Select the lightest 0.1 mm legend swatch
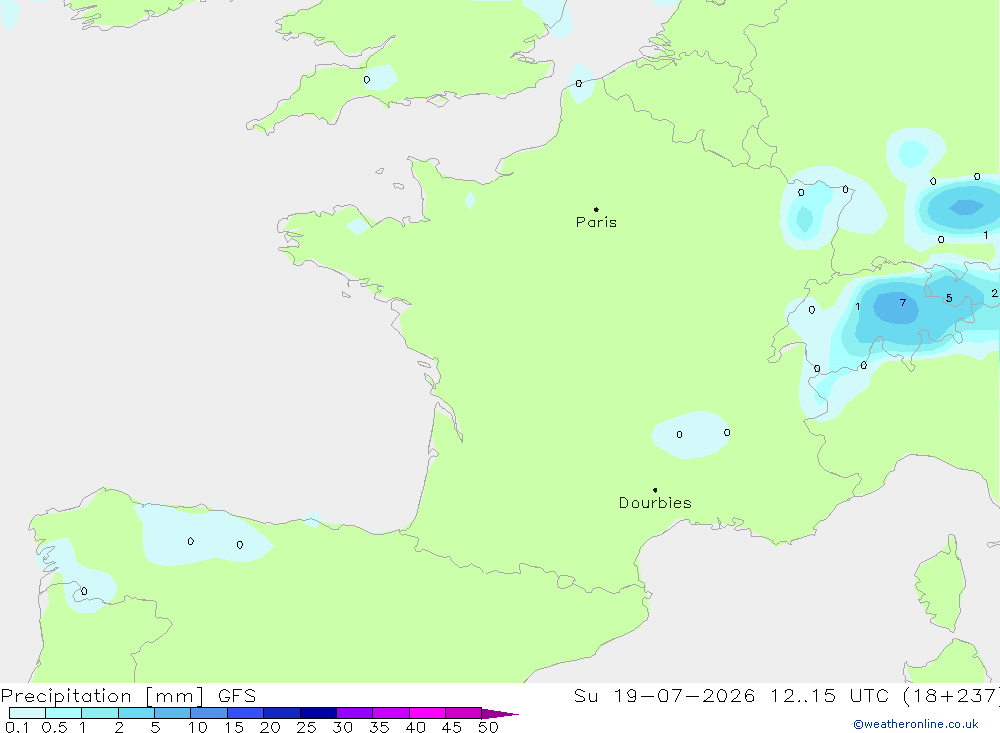 coord(27,713)
